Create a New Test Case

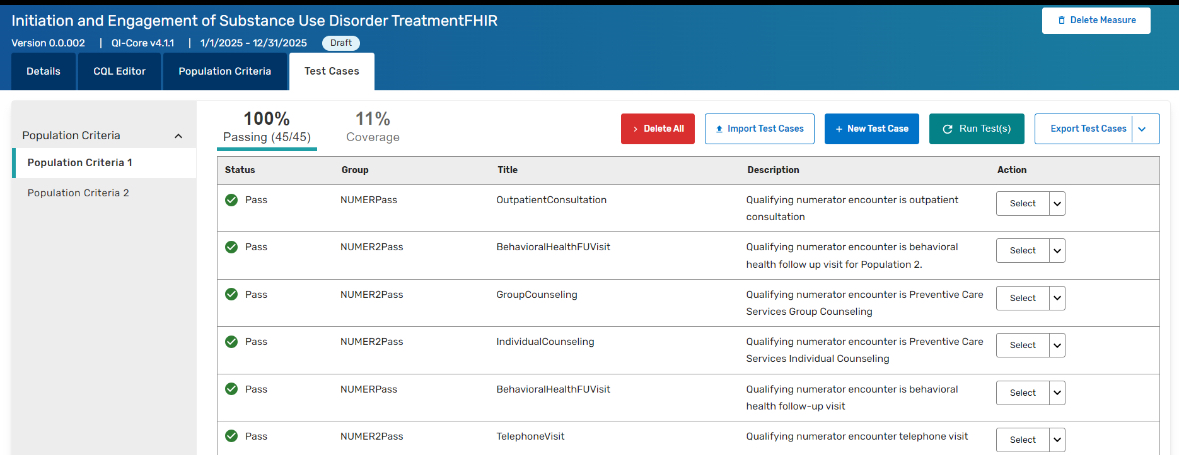[871, 129]
